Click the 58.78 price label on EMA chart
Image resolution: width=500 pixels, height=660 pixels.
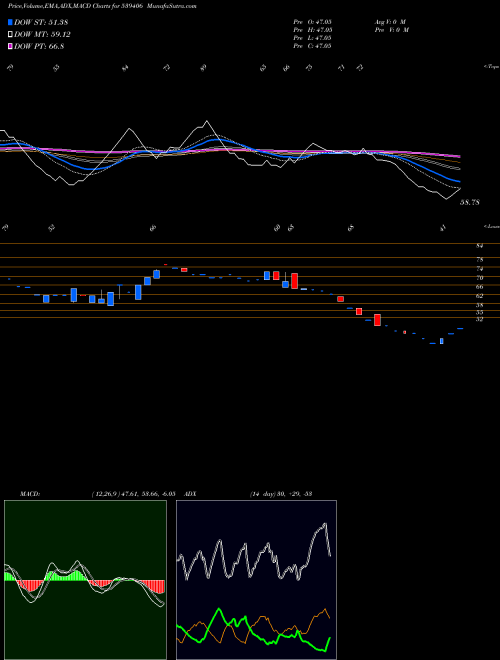click(x=470, y=202)
